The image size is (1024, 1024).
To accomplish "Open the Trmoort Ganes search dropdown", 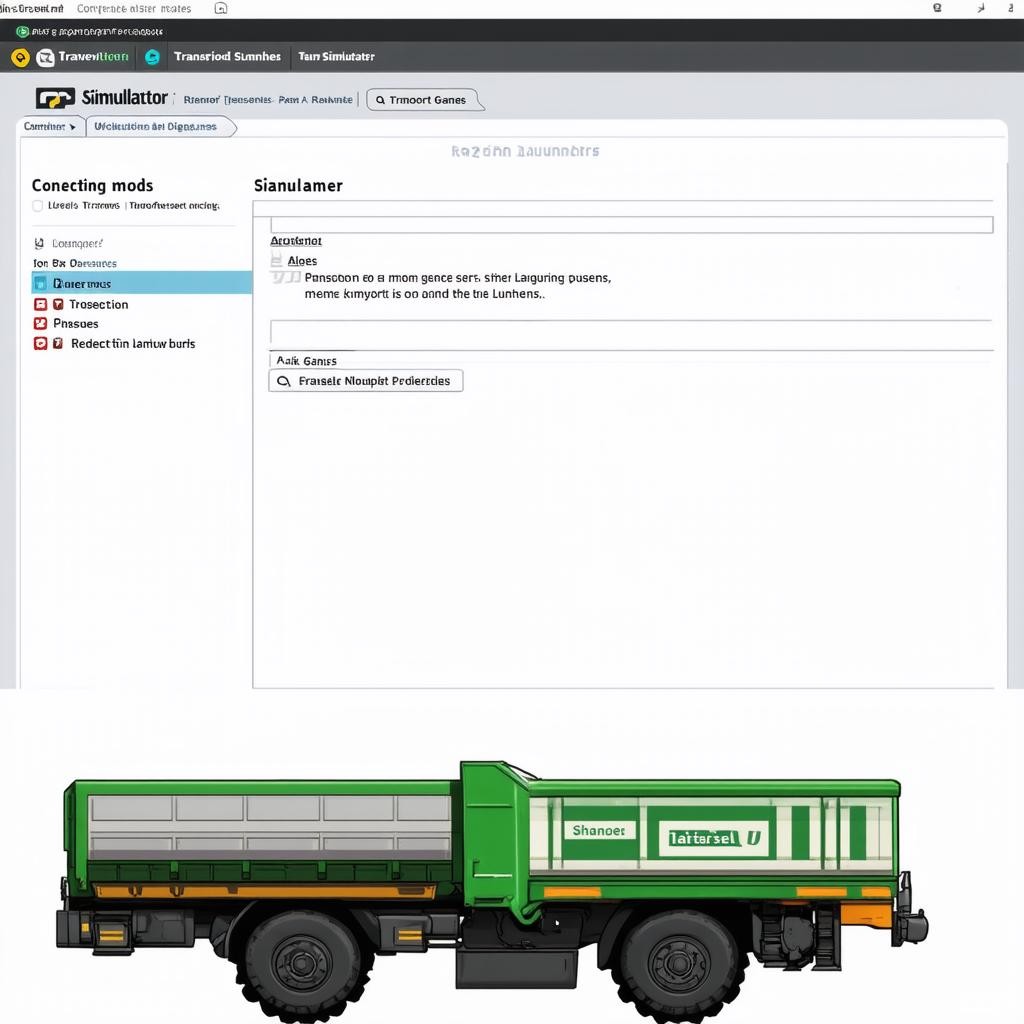I will click(x=424, y=100).
